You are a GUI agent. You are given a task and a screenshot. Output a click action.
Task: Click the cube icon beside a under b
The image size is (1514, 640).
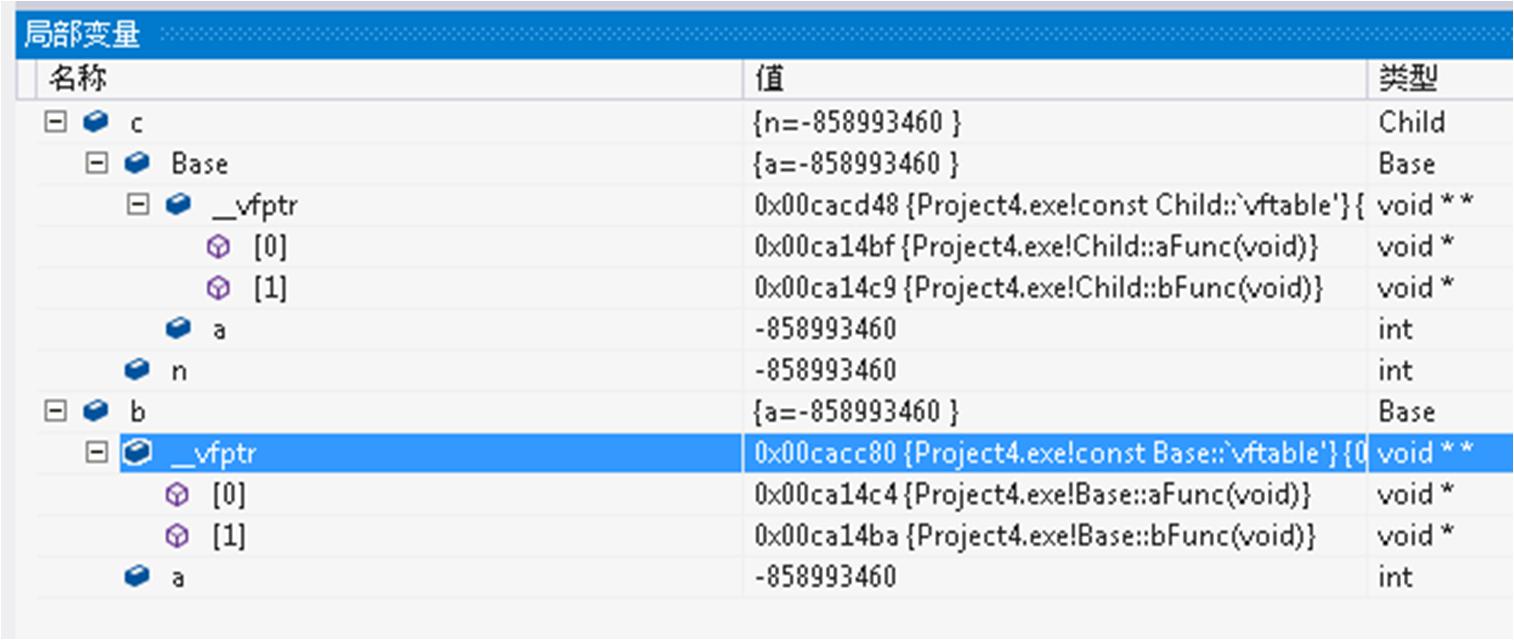(137, 577)
